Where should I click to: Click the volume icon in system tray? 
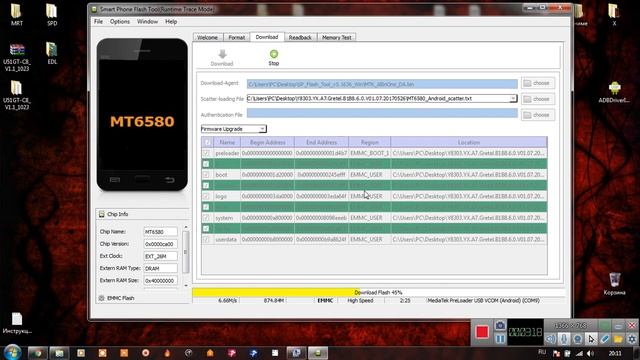pyautogui.click(x=590, y=353)
